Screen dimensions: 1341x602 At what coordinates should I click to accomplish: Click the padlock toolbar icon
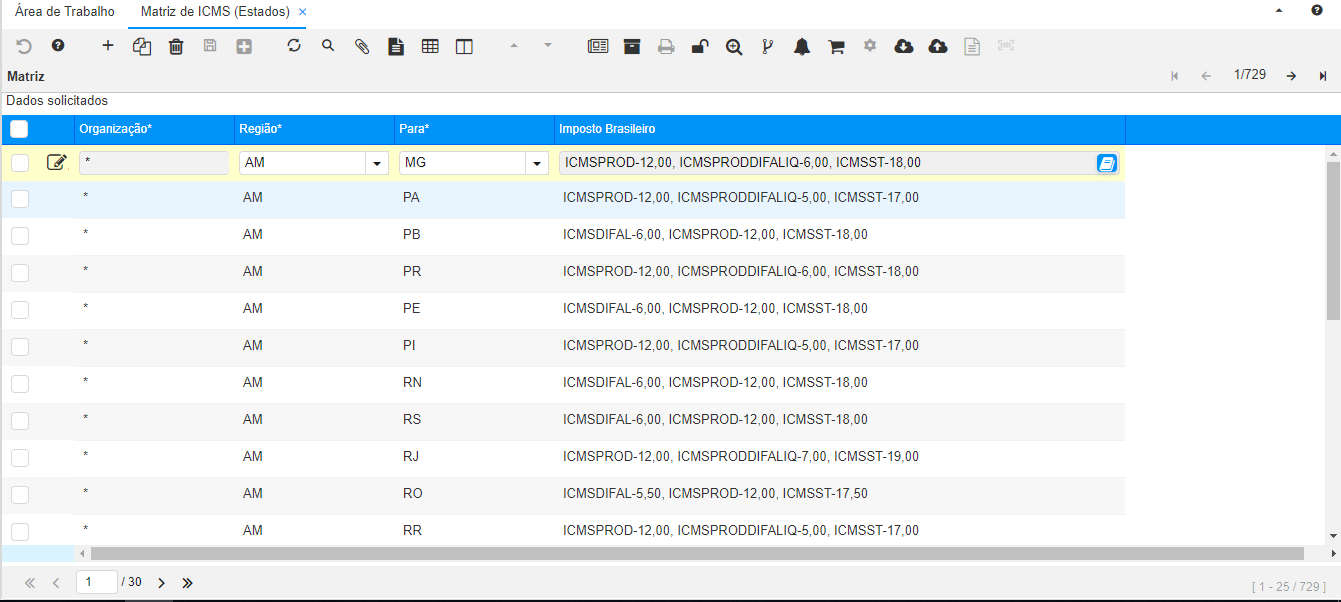click(x=700, y=46)
